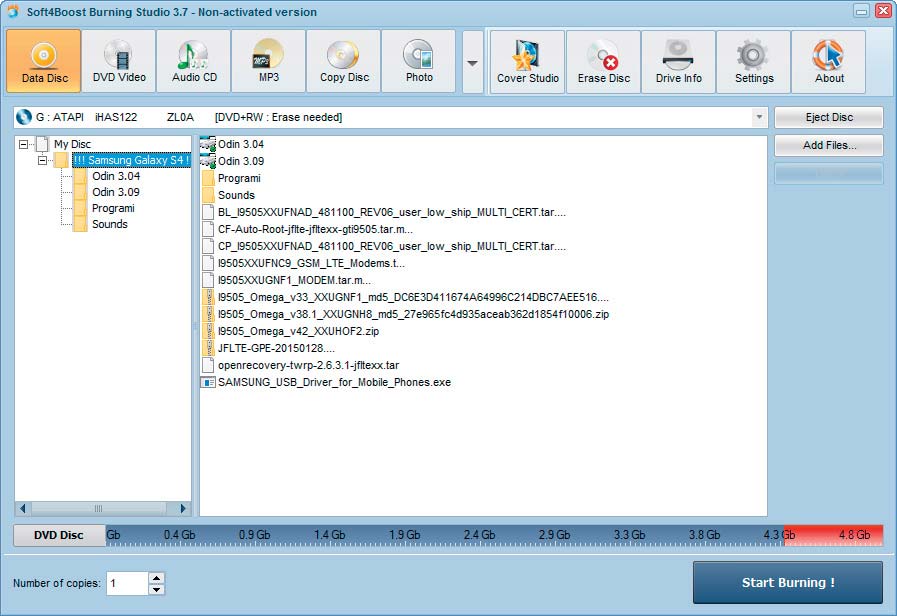Open the Erase Disc tool
897x616 pixels.
pyautogui.click(x=603, y=62)
